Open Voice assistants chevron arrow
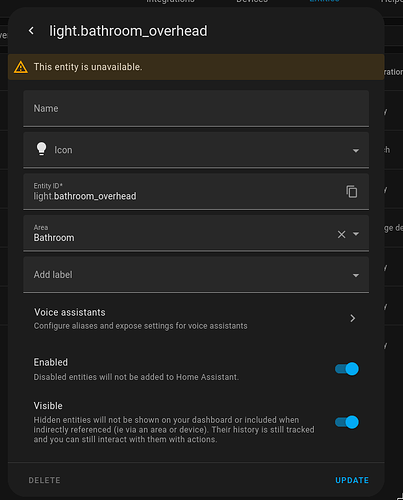The image size is (403, 500). point(353,318)
